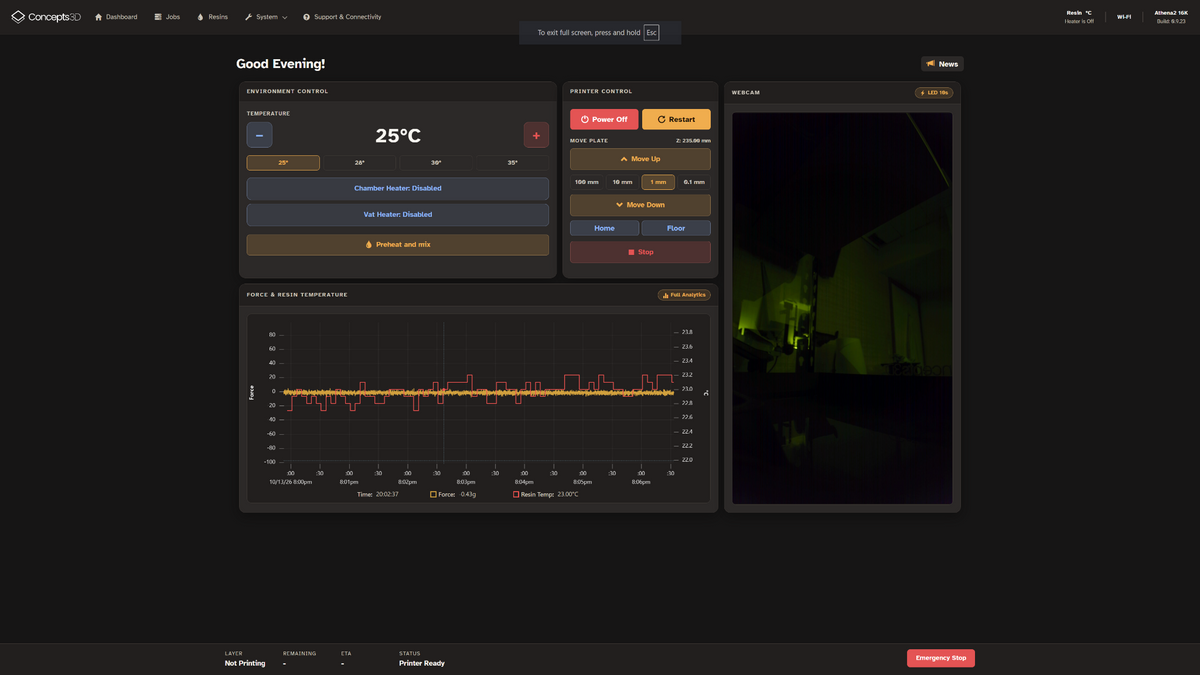Click the Restart button
Screen dimensions: 1200x675
676,119
